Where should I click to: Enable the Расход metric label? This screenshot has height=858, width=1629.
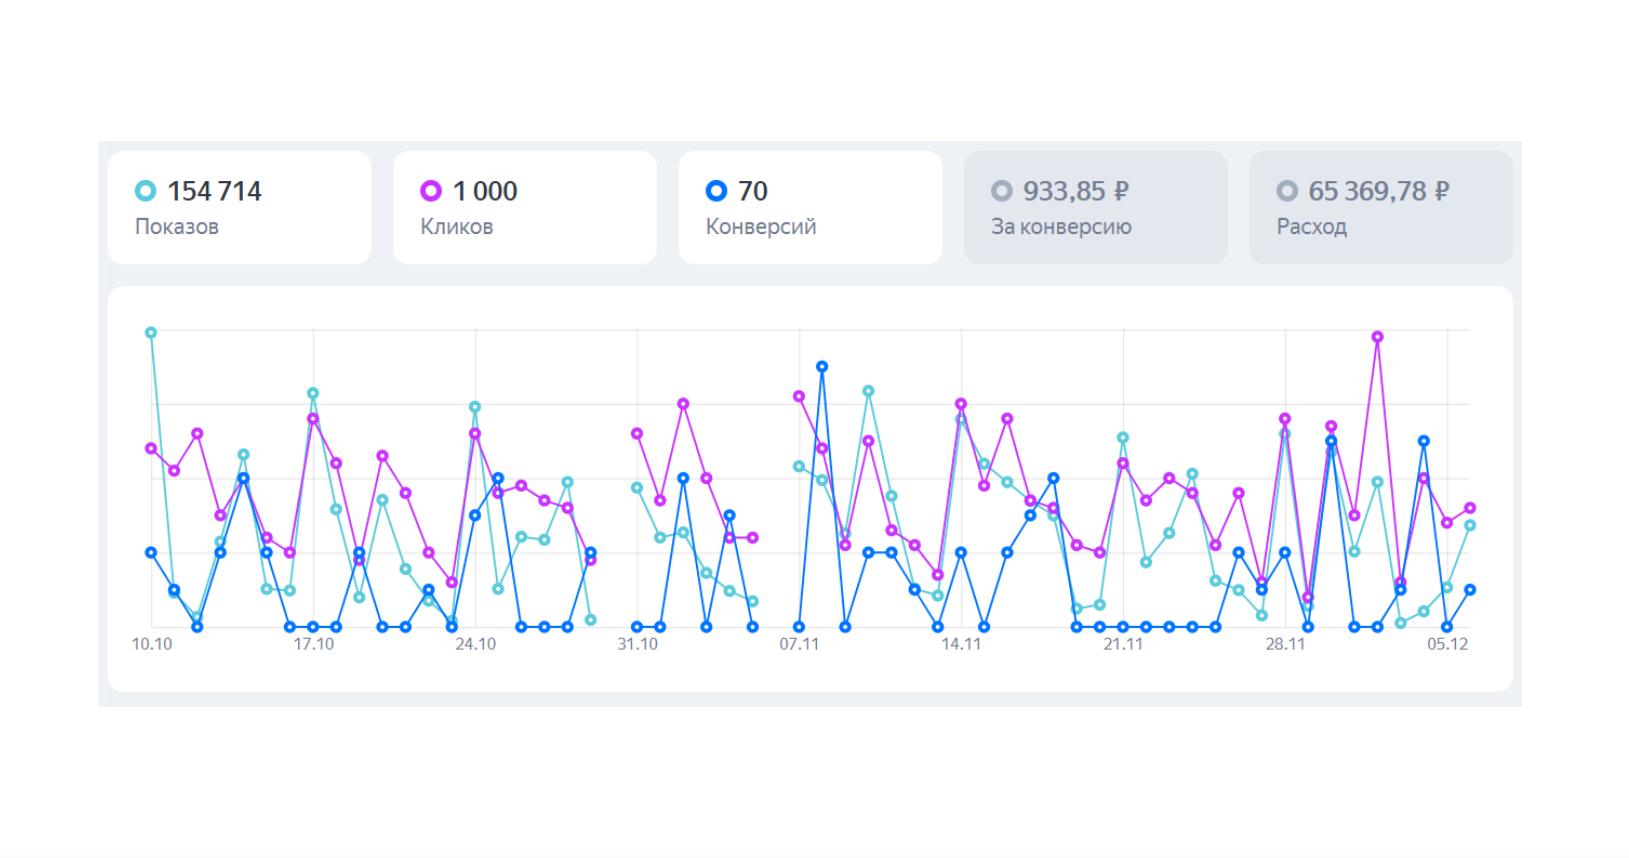pos(1311,227)
